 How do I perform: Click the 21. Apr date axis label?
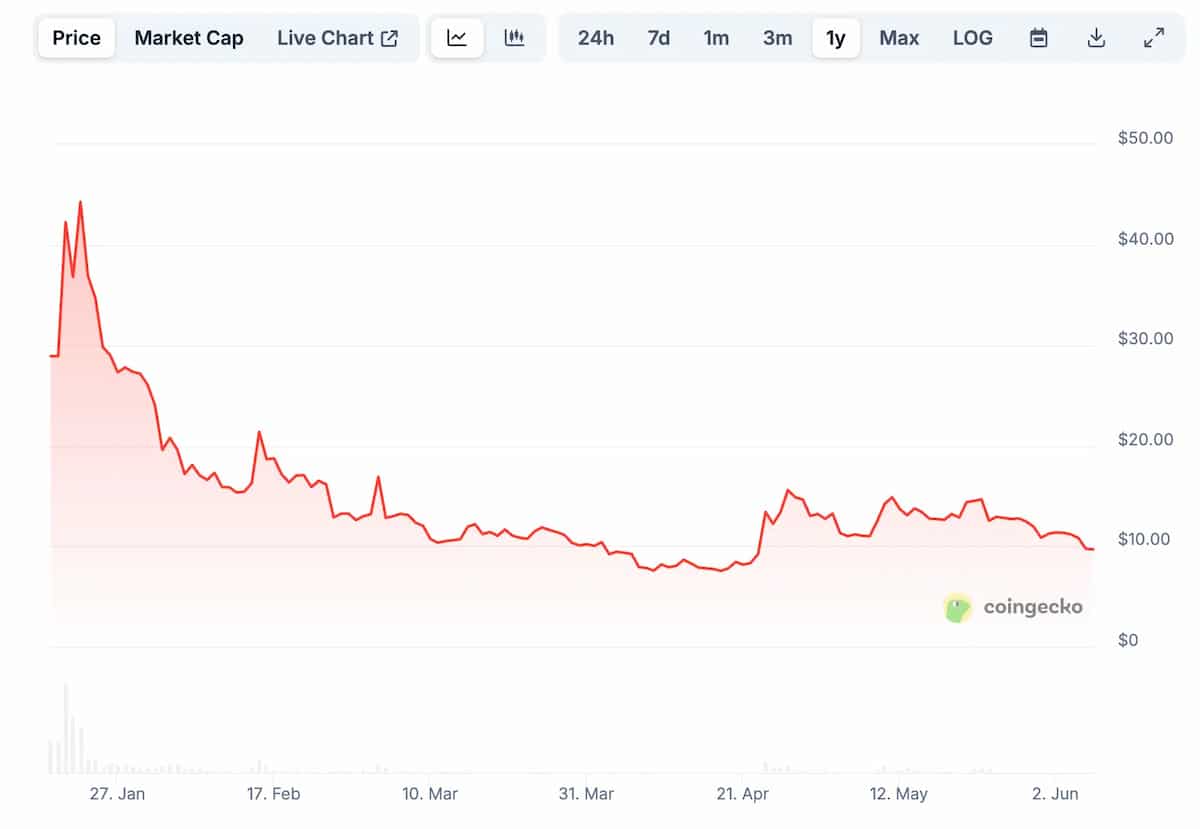coord(742,794)
